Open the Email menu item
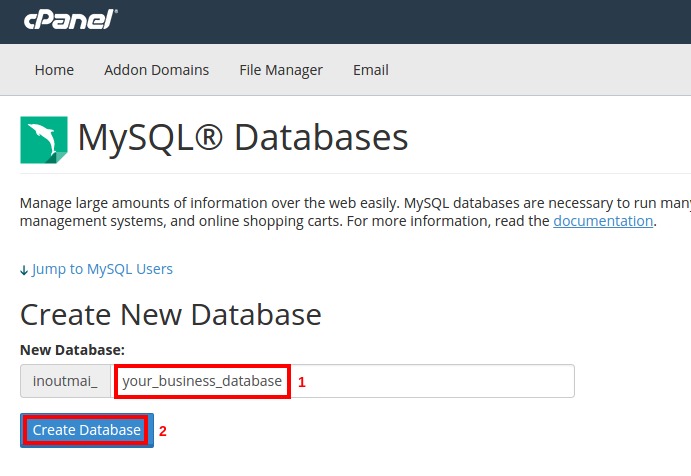 371,70
